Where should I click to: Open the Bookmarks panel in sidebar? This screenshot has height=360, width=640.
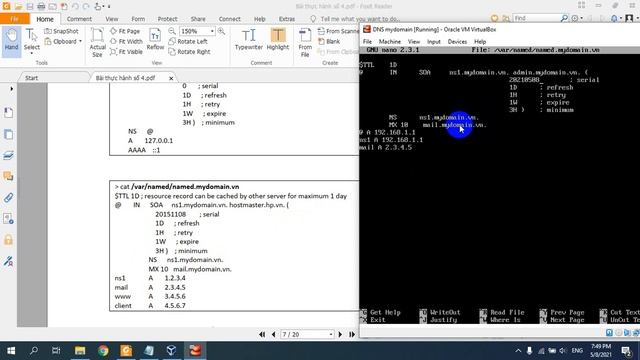[x=8, y=113]
